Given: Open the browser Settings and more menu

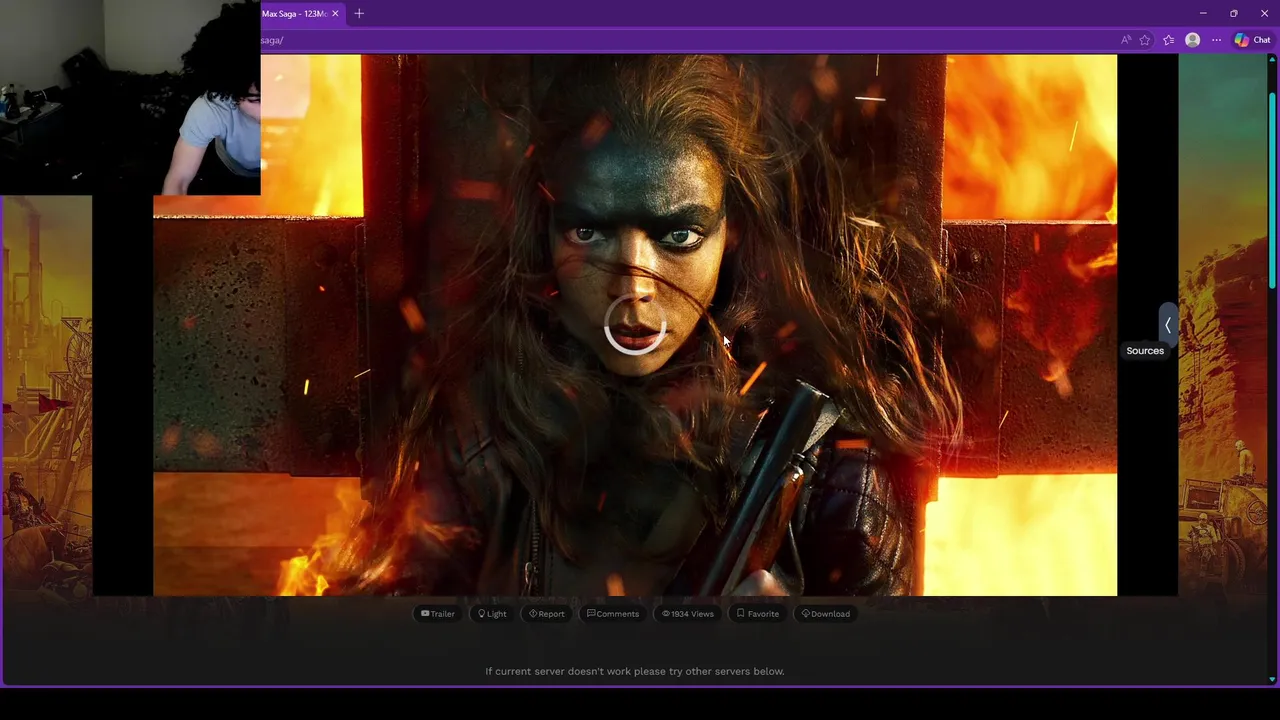Looking at the screenshot, I should tap(1216, 40).
